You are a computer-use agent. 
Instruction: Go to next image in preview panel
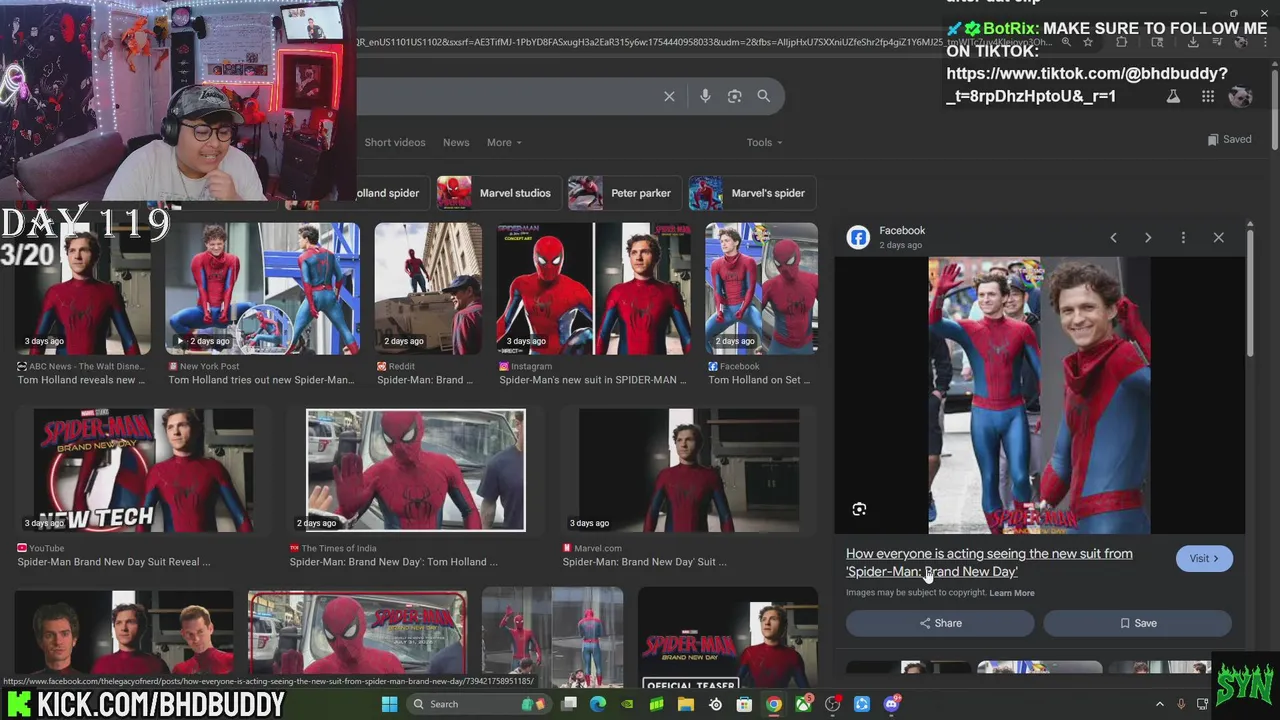coord(1148,238)
